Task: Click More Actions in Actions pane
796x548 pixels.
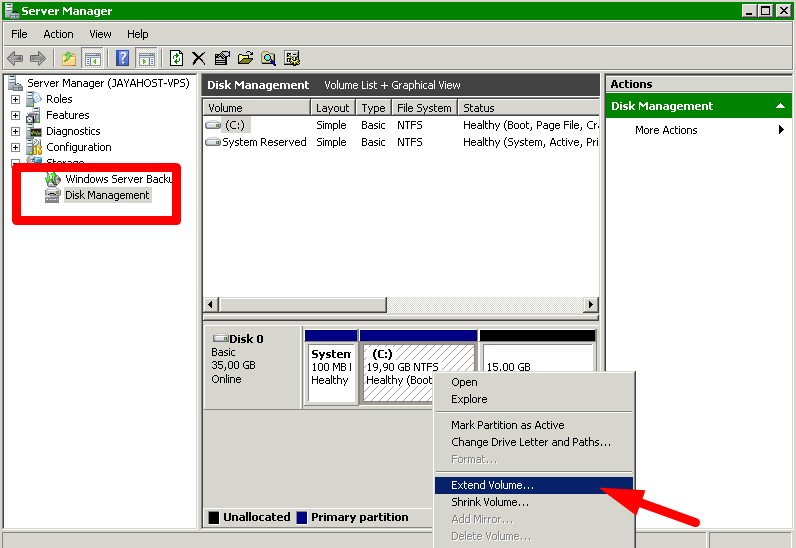Action: [666, 130]
